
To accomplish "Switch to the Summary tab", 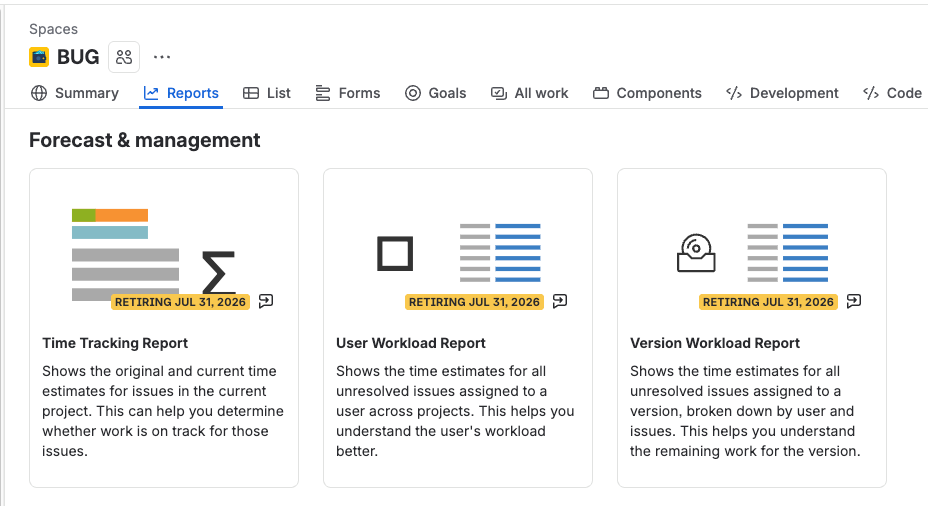I will pyautogui.click(x=75, y=94).
